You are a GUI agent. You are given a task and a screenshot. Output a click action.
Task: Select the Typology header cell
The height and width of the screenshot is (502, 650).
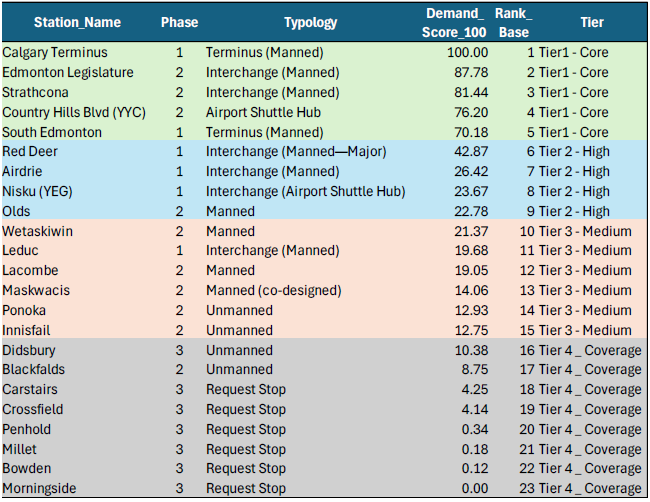(x=310, y=22)
